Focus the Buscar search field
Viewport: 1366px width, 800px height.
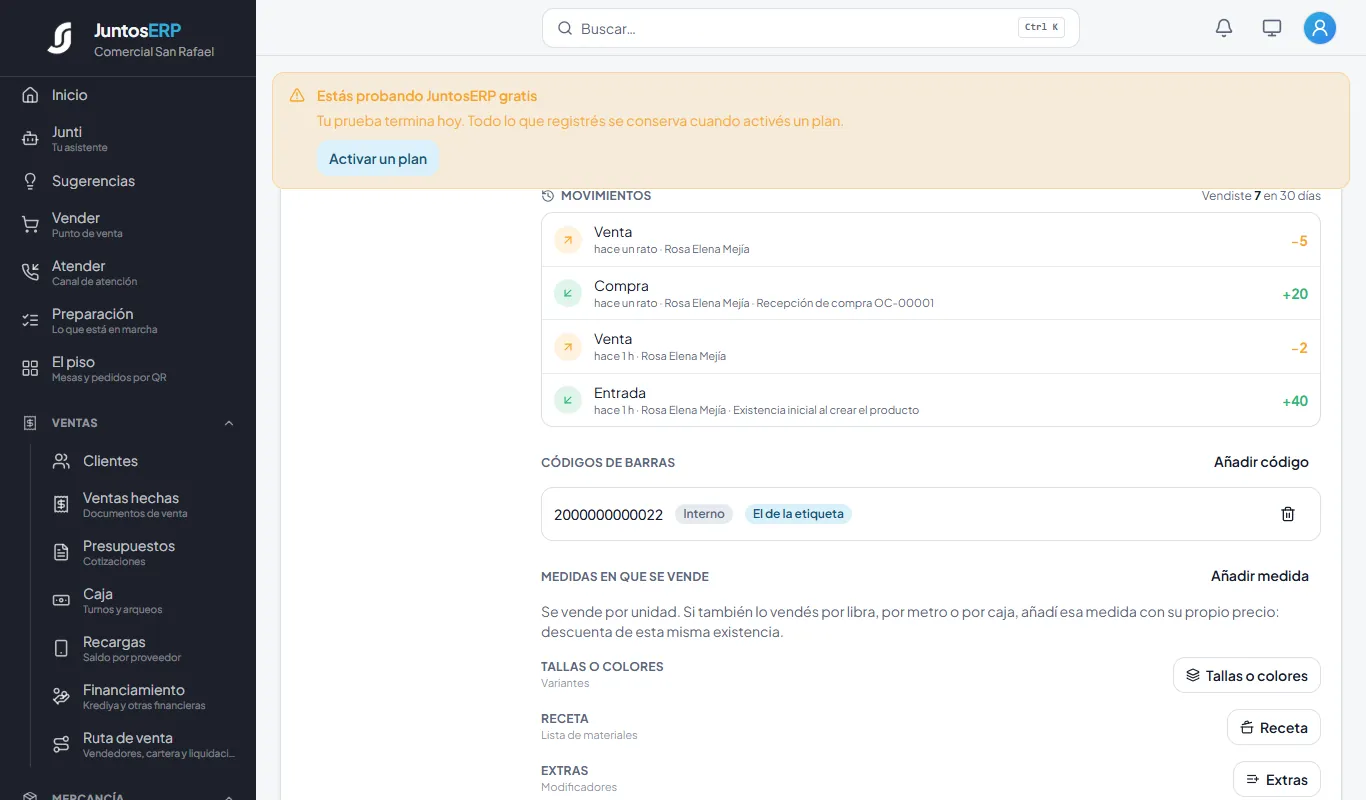coord(810,28)
